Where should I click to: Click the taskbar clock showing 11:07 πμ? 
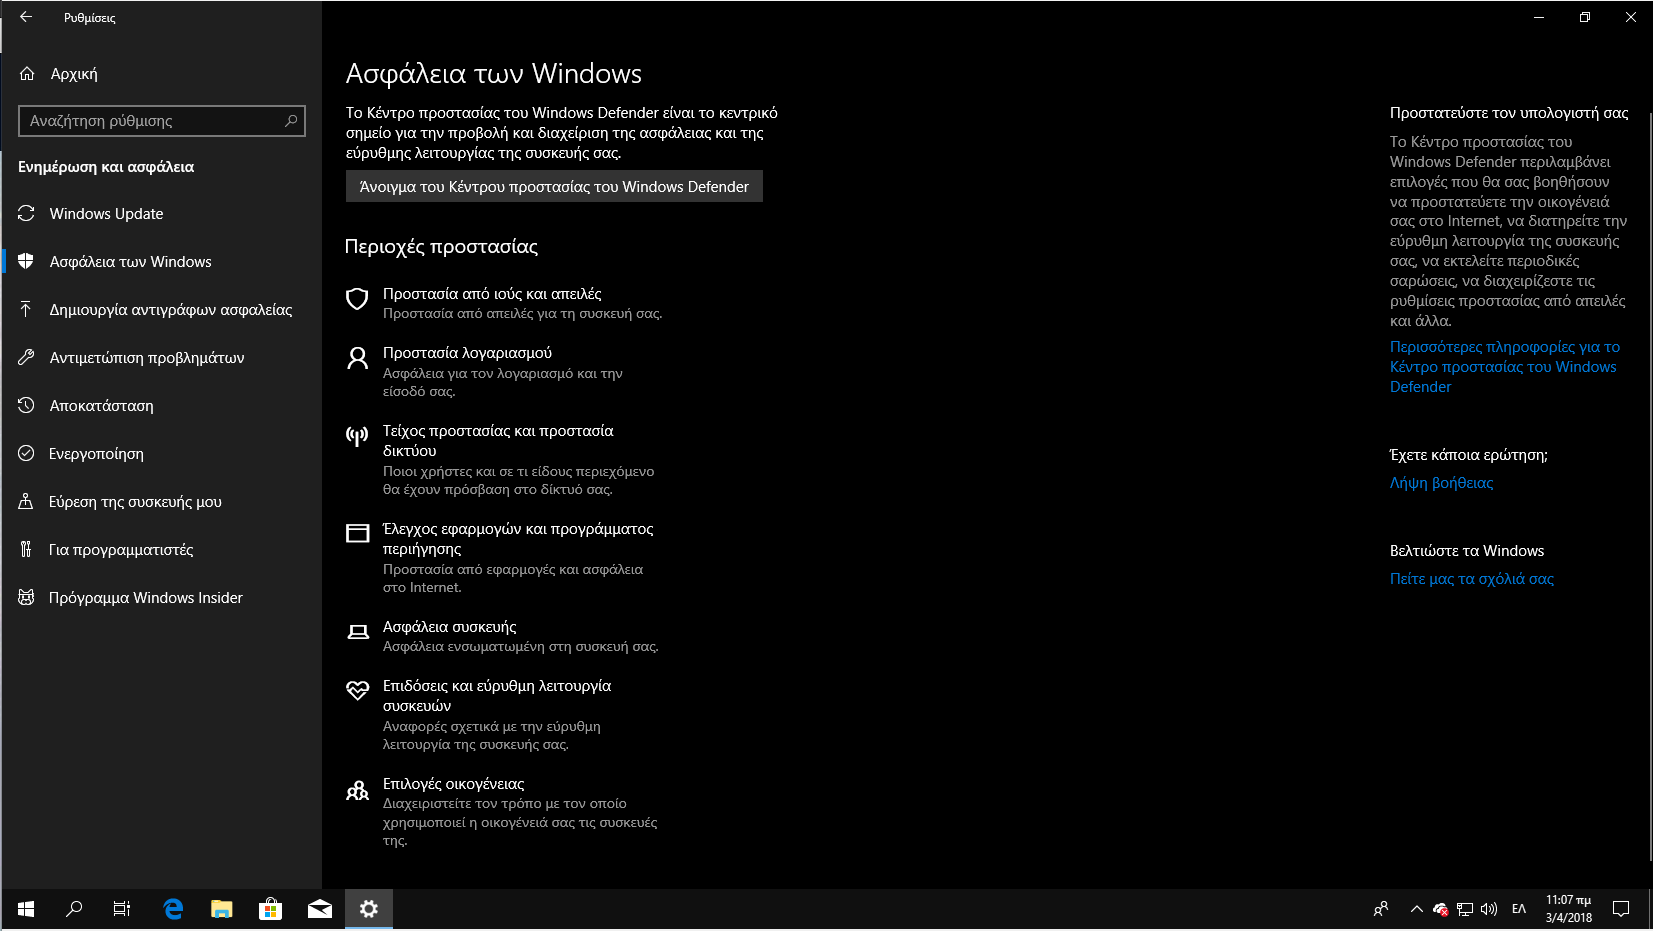(x=1568, y=909)
